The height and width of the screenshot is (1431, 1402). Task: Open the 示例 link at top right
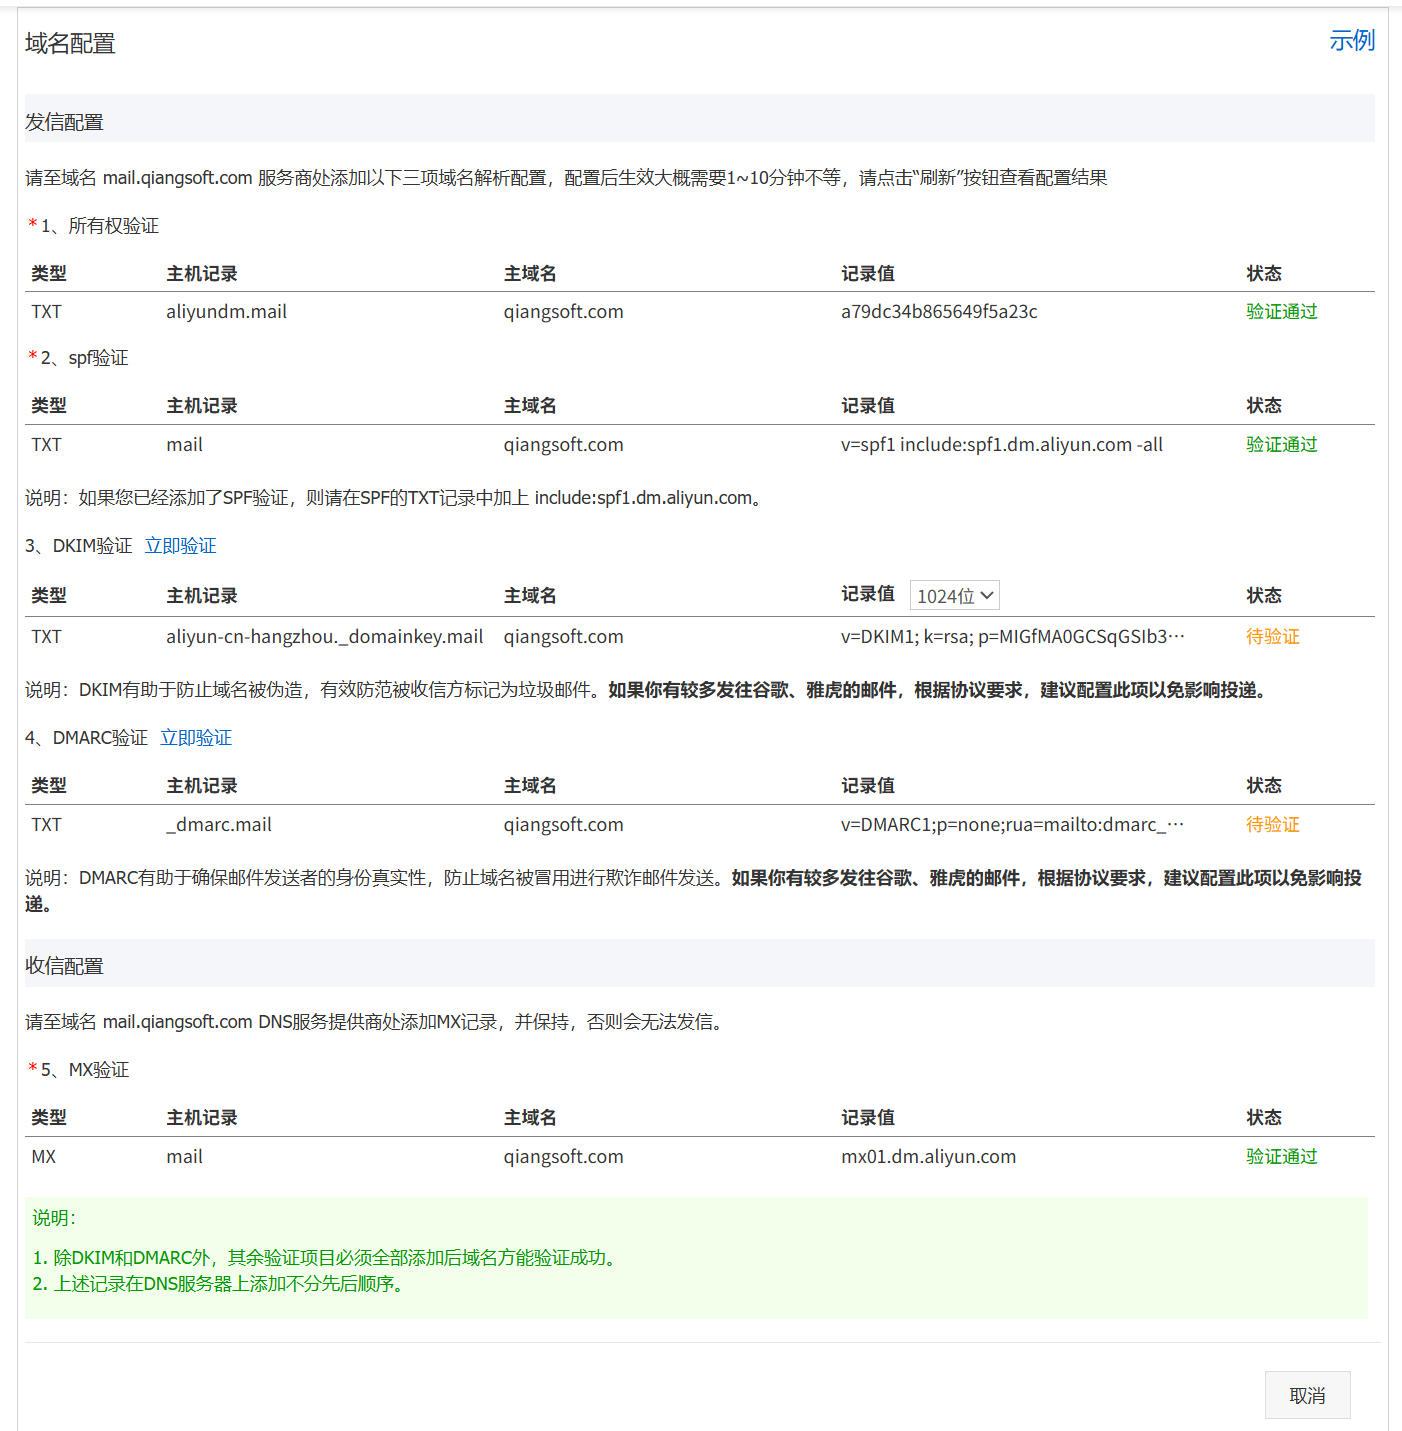pos(1351,41)
